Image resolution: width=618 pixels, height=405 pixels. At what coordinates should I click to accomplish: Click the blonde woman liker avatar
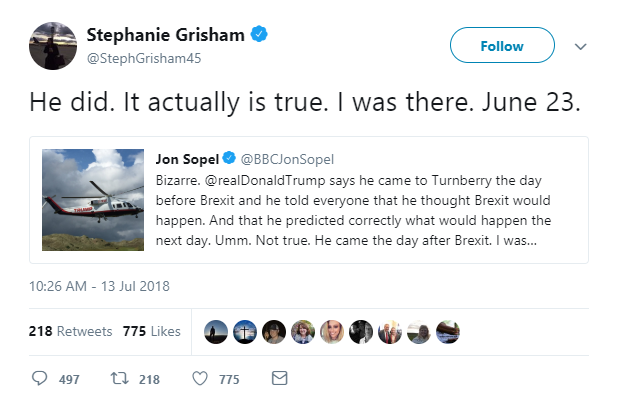[332, 331]
